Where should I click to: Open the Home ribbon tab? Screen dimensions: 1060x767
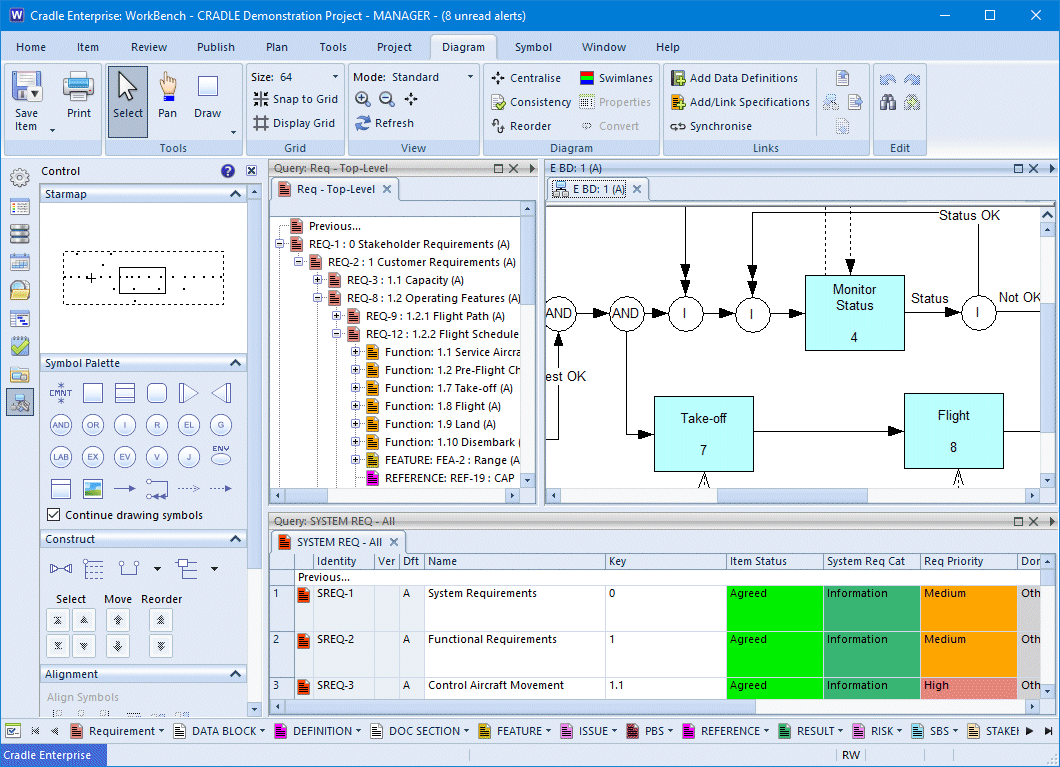31,47
